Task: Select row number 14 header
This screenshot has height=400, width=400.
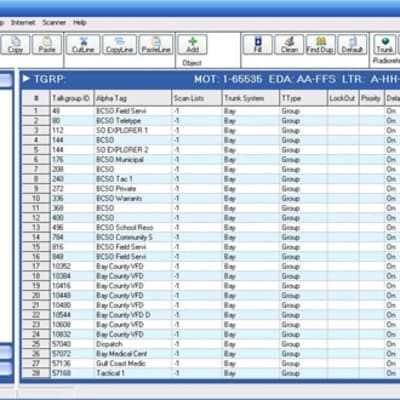Action: 36,237
